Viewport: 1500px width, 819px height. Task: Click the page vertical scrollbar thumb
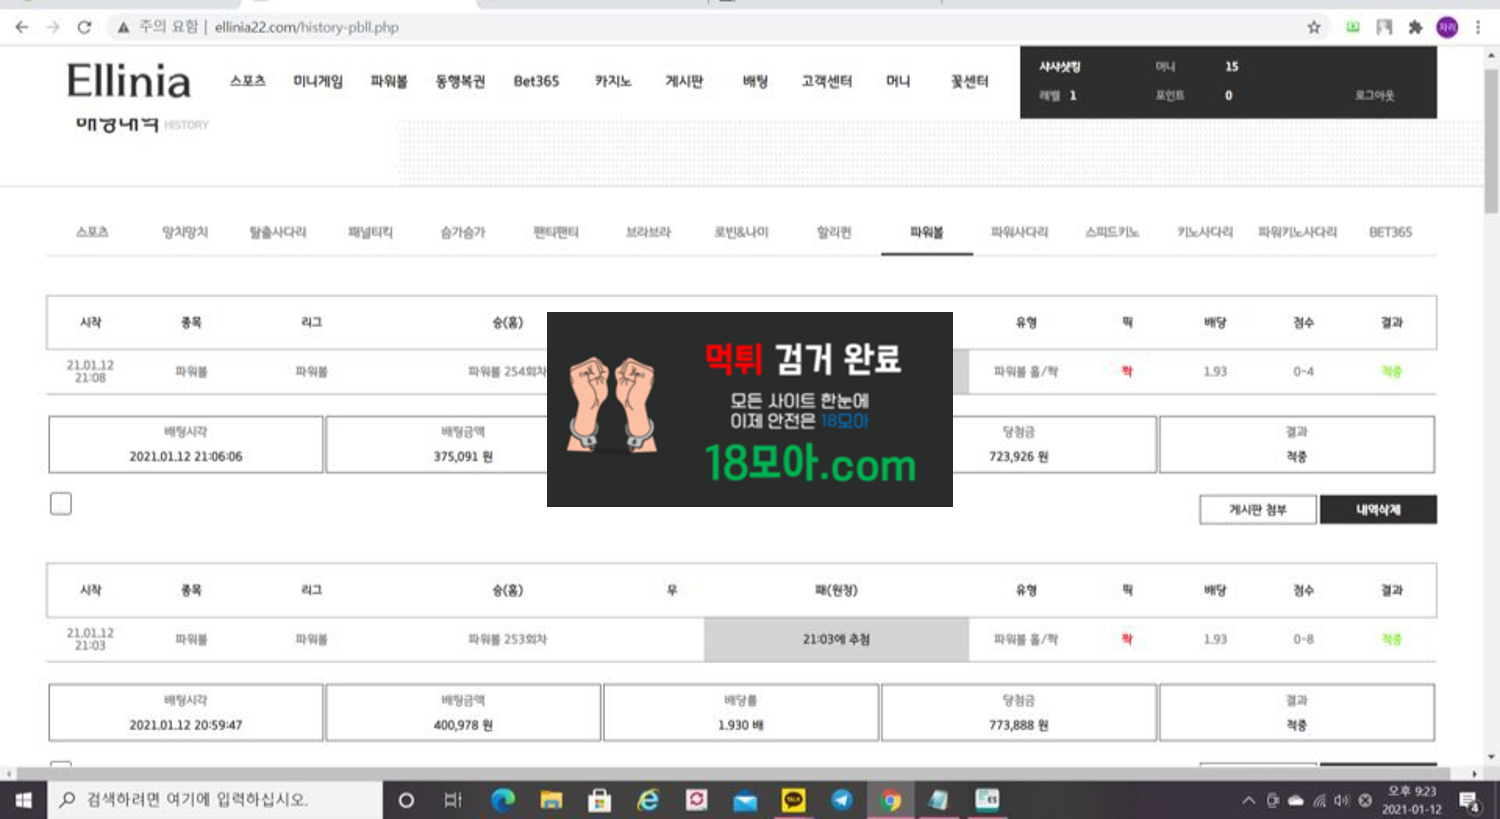[x=1491, y=140]
